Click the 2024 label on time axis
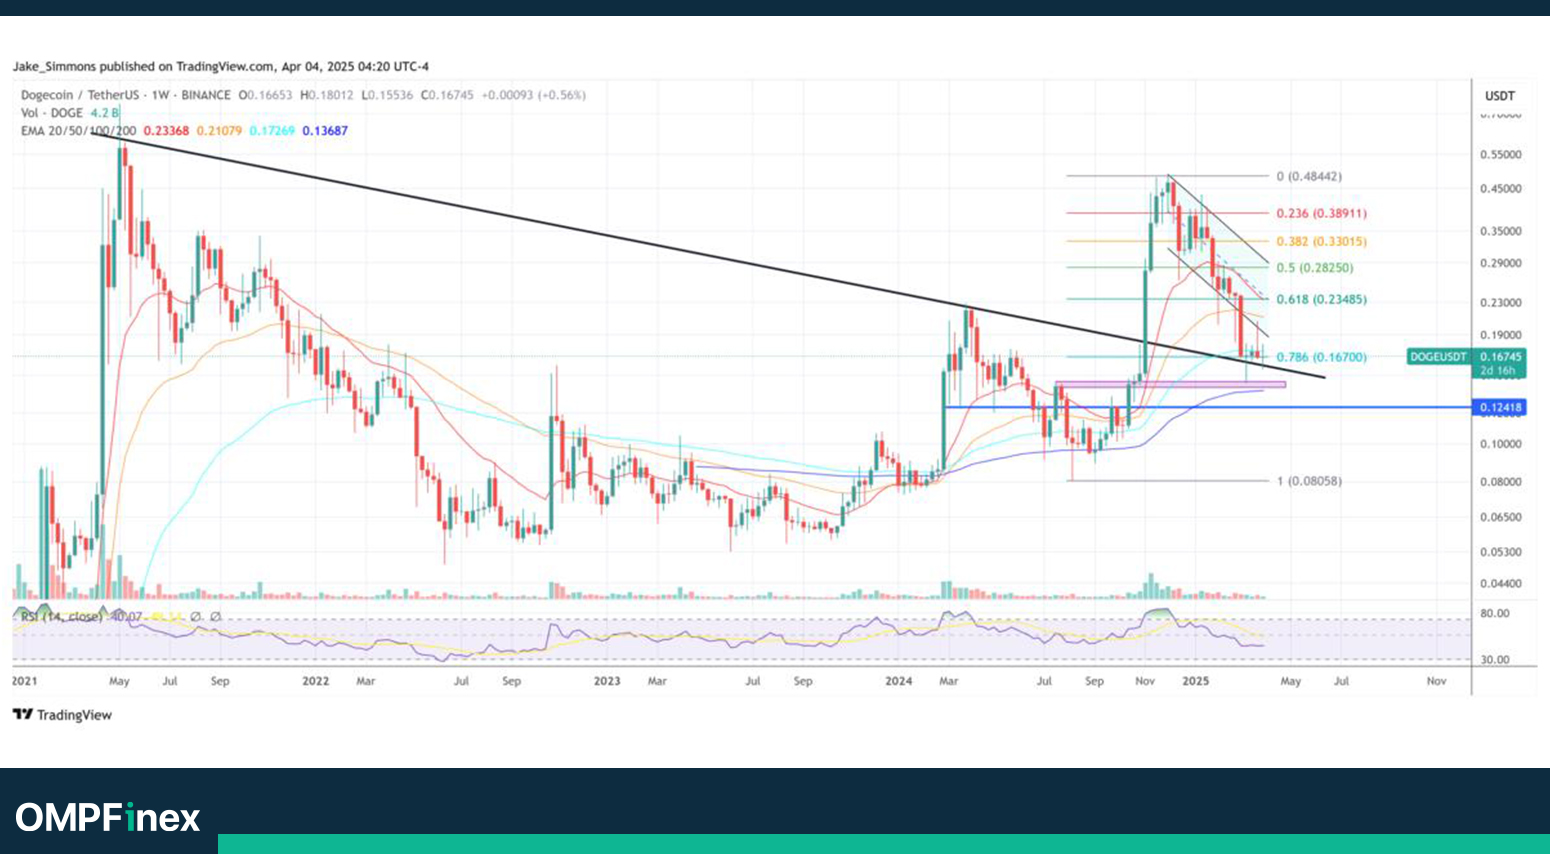The height and width of the screenshot is (854, 1550). [x=899, y=681]
